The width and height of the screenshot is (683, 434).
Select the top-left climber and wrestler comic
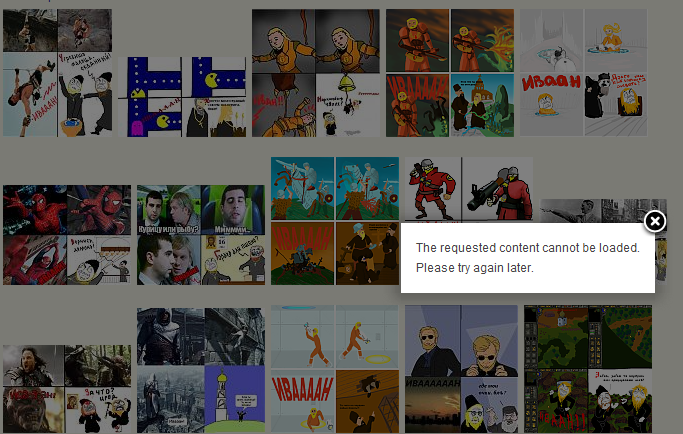click(x=56, y=73)
